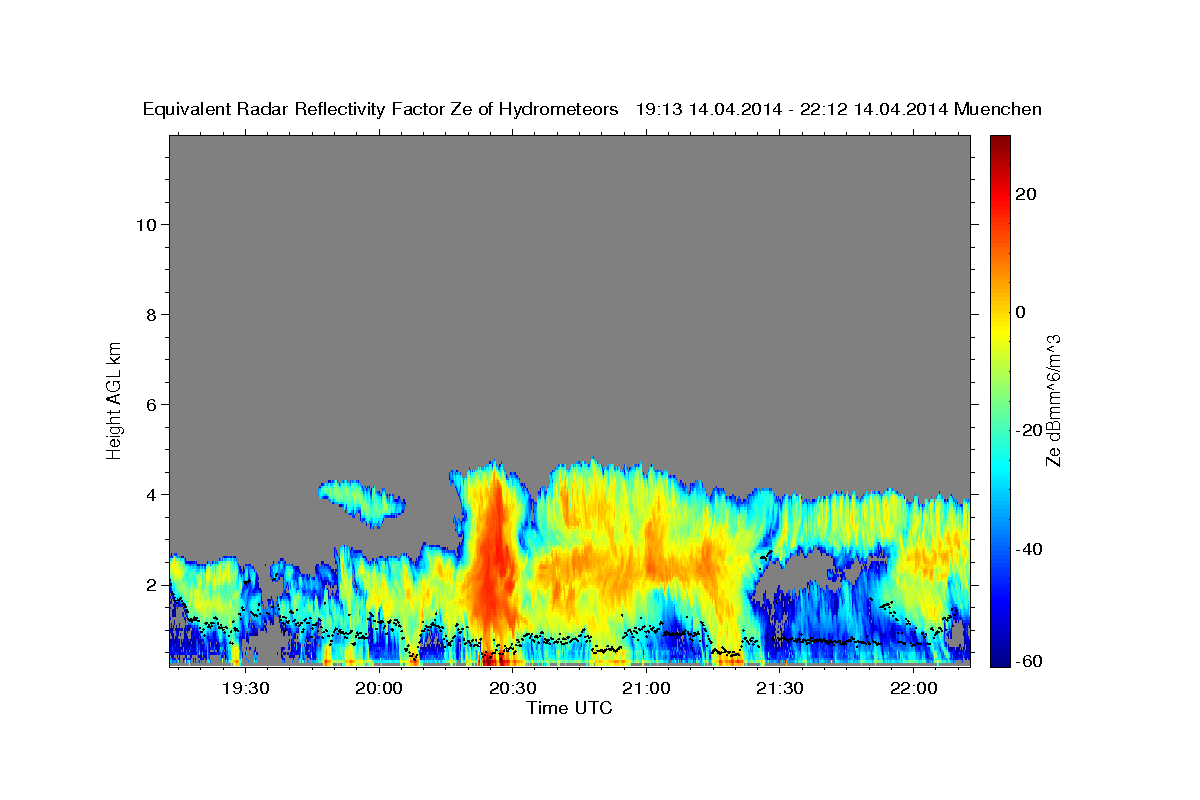The height and width of the screenshot is (800, 1200).
Task: Click the plot title 'Equivalent Radar Reflectivity Factor Ze of Hydrometeors'
Action: [x=381, y=109]
